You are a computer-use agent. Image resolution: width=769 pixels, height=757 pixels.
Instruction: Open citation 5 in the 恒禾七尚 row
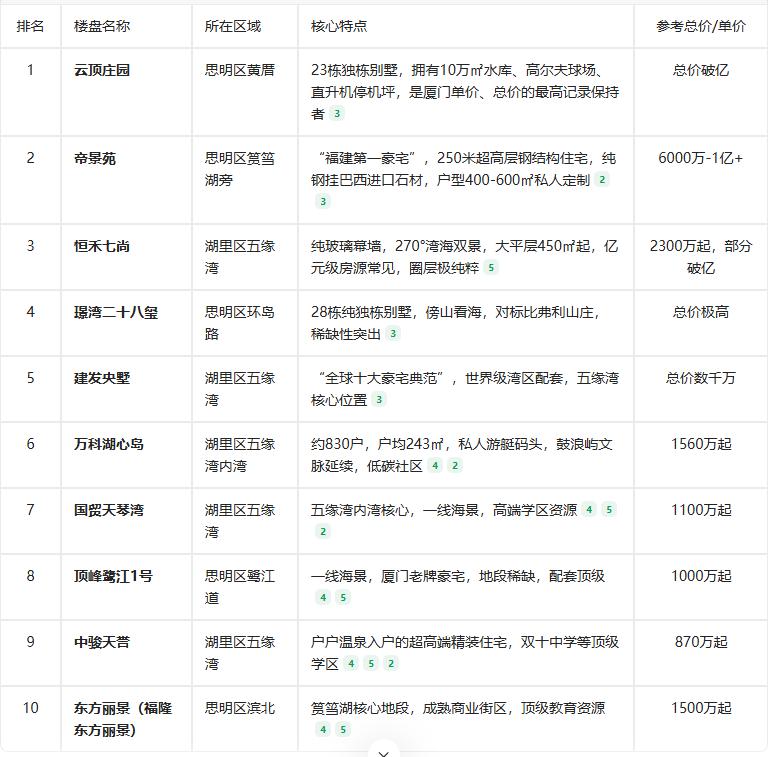[x=490, y=268]
